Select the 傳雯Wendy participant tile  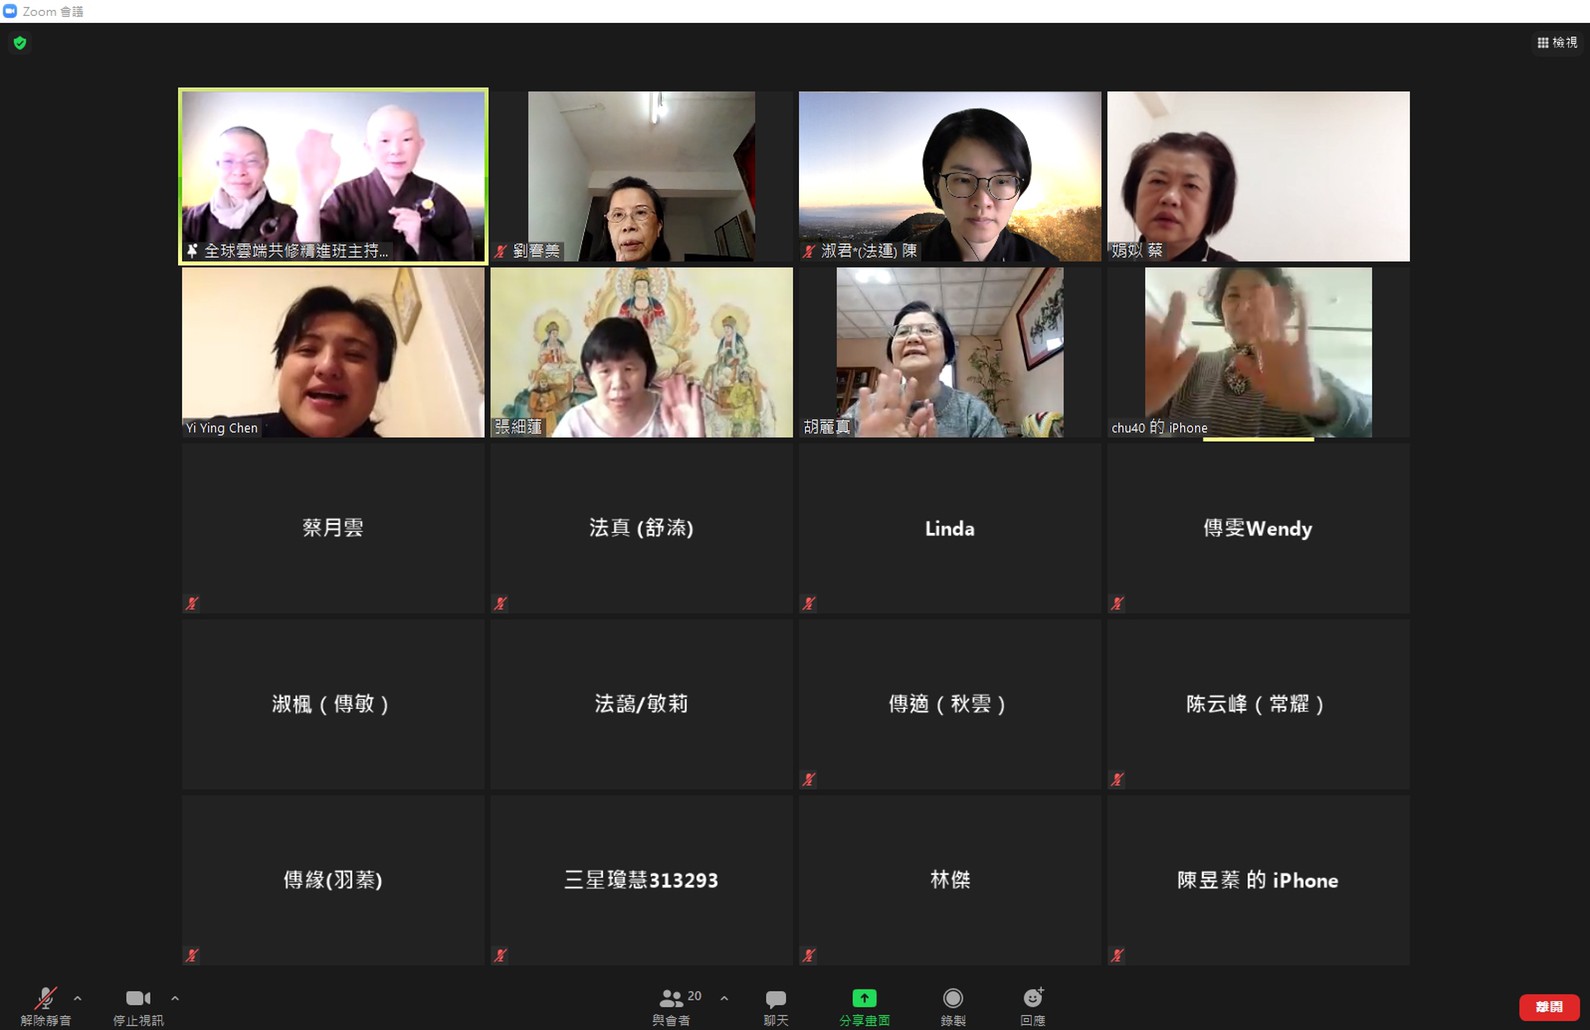pyautogui.click(x=1258, y=528)
